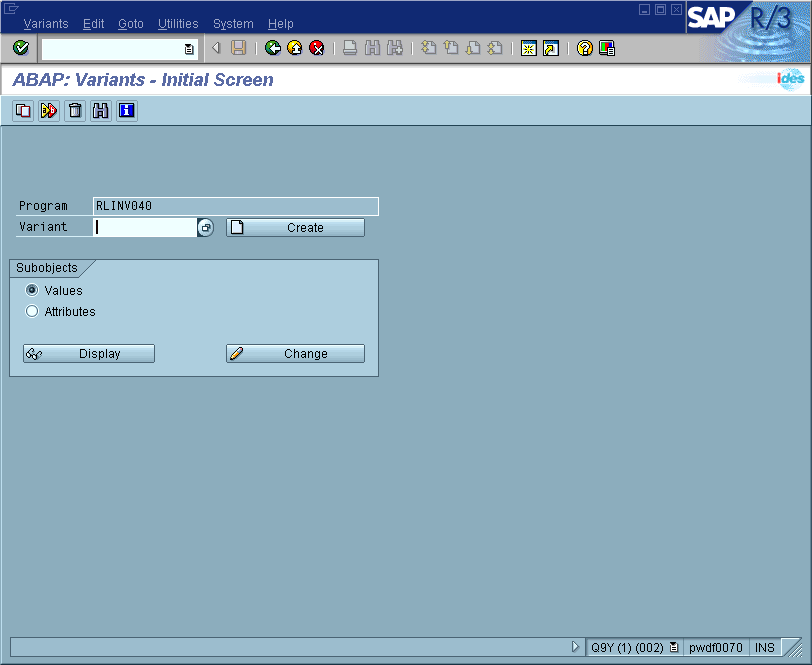Click the Change button
The width and height of the screenshot is (812, 665).
pyautogui.click(x=295, y=353)
